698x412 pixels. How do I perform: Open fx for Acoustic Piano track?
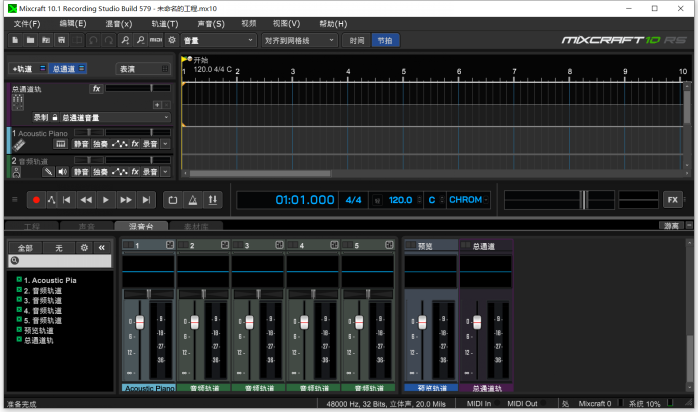point(135,144)
